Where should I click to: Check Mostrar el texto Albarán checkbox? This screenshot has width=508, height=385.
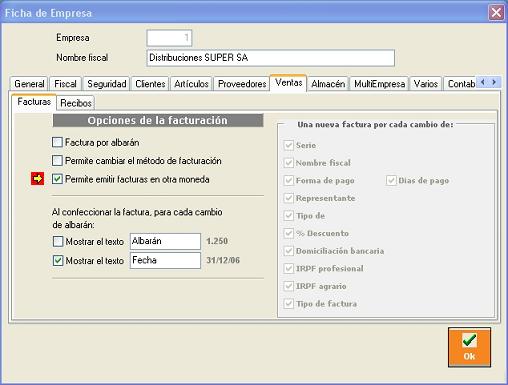pyautogui.click(x=58, y=241)
